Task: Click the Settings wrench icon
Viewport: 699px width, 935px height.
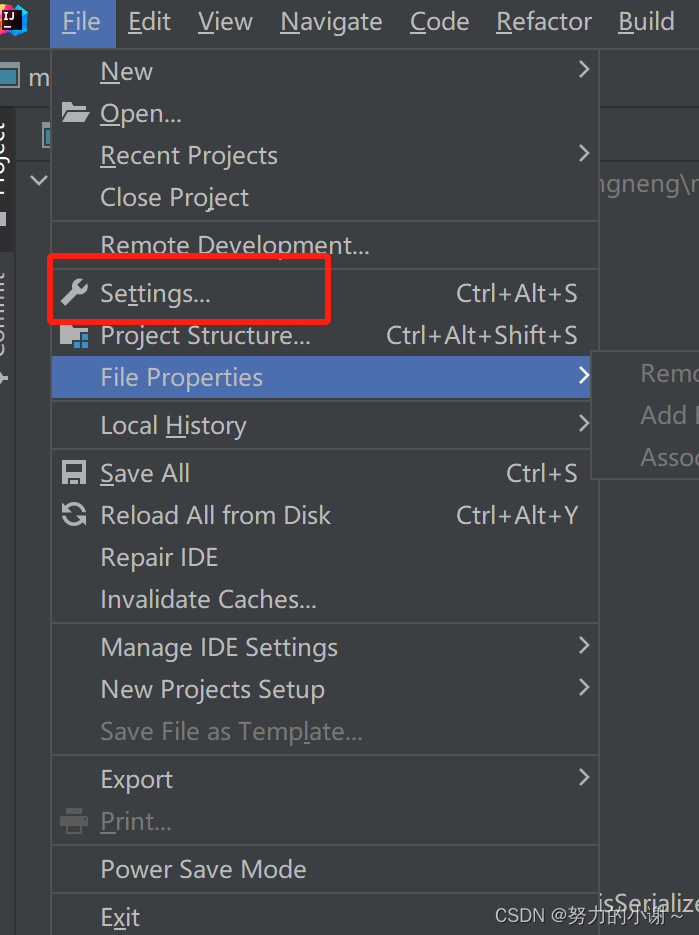Action: (75, 293)
